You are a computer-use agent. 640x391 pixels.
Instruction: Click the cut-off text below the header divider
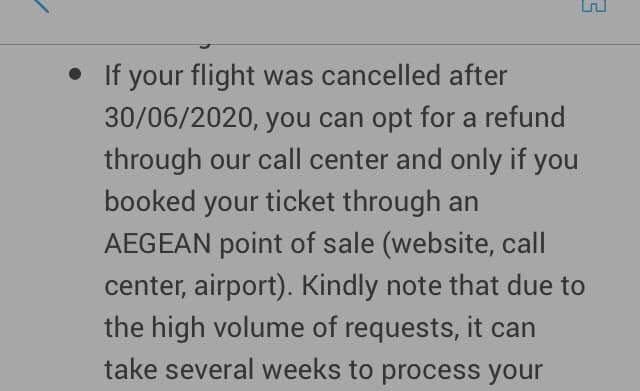tap(204, 46)
